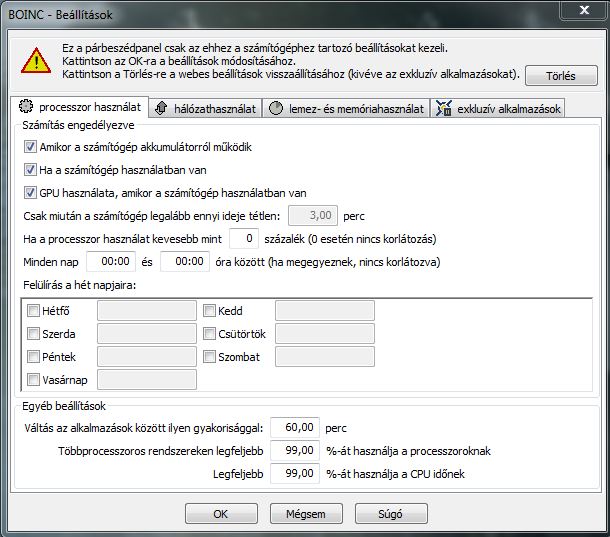Click the Péntek time range field
Image resolution: width=610 pixels, height=537 pixels.
[147, 356]
